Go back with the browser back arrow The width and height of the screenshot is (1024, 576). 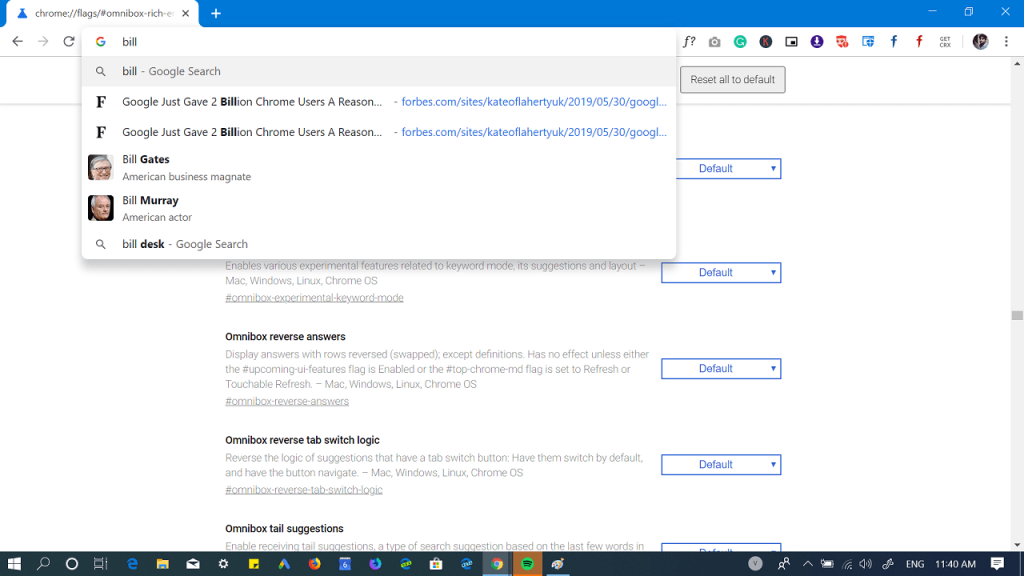point(18,41)
